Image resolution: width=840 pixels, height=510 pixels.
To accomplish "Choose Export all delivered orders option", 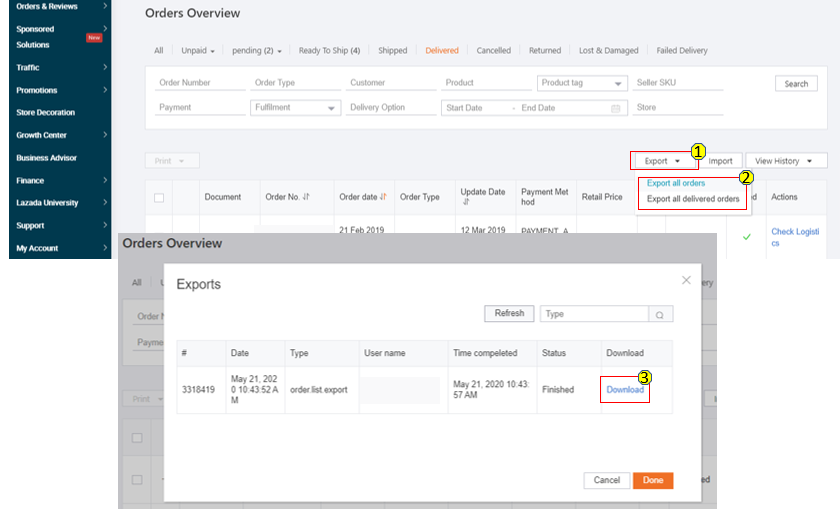I will tap(693, 199).
